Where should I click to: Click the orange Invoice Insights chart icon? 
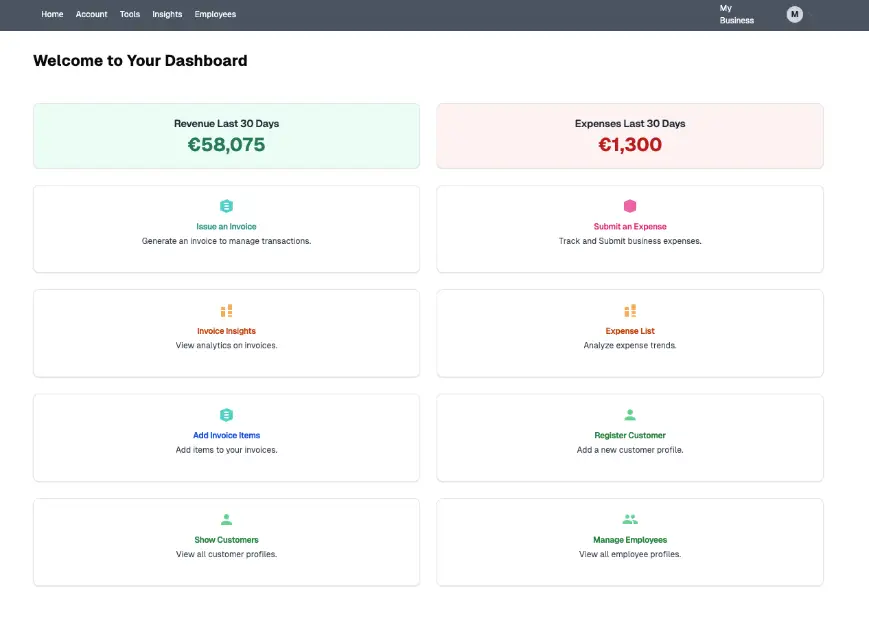click(226, 311)
